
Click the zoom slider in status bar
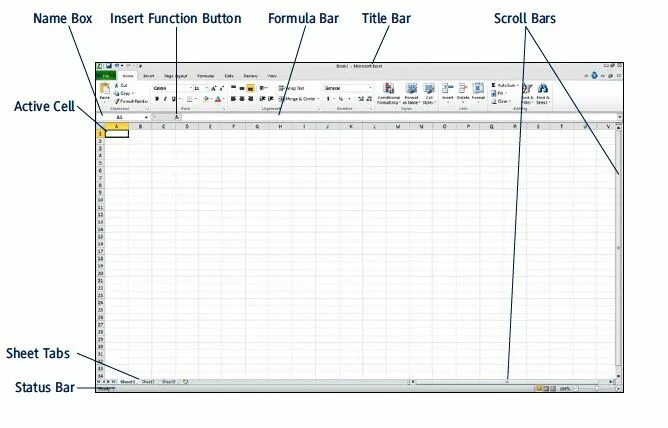596,389
